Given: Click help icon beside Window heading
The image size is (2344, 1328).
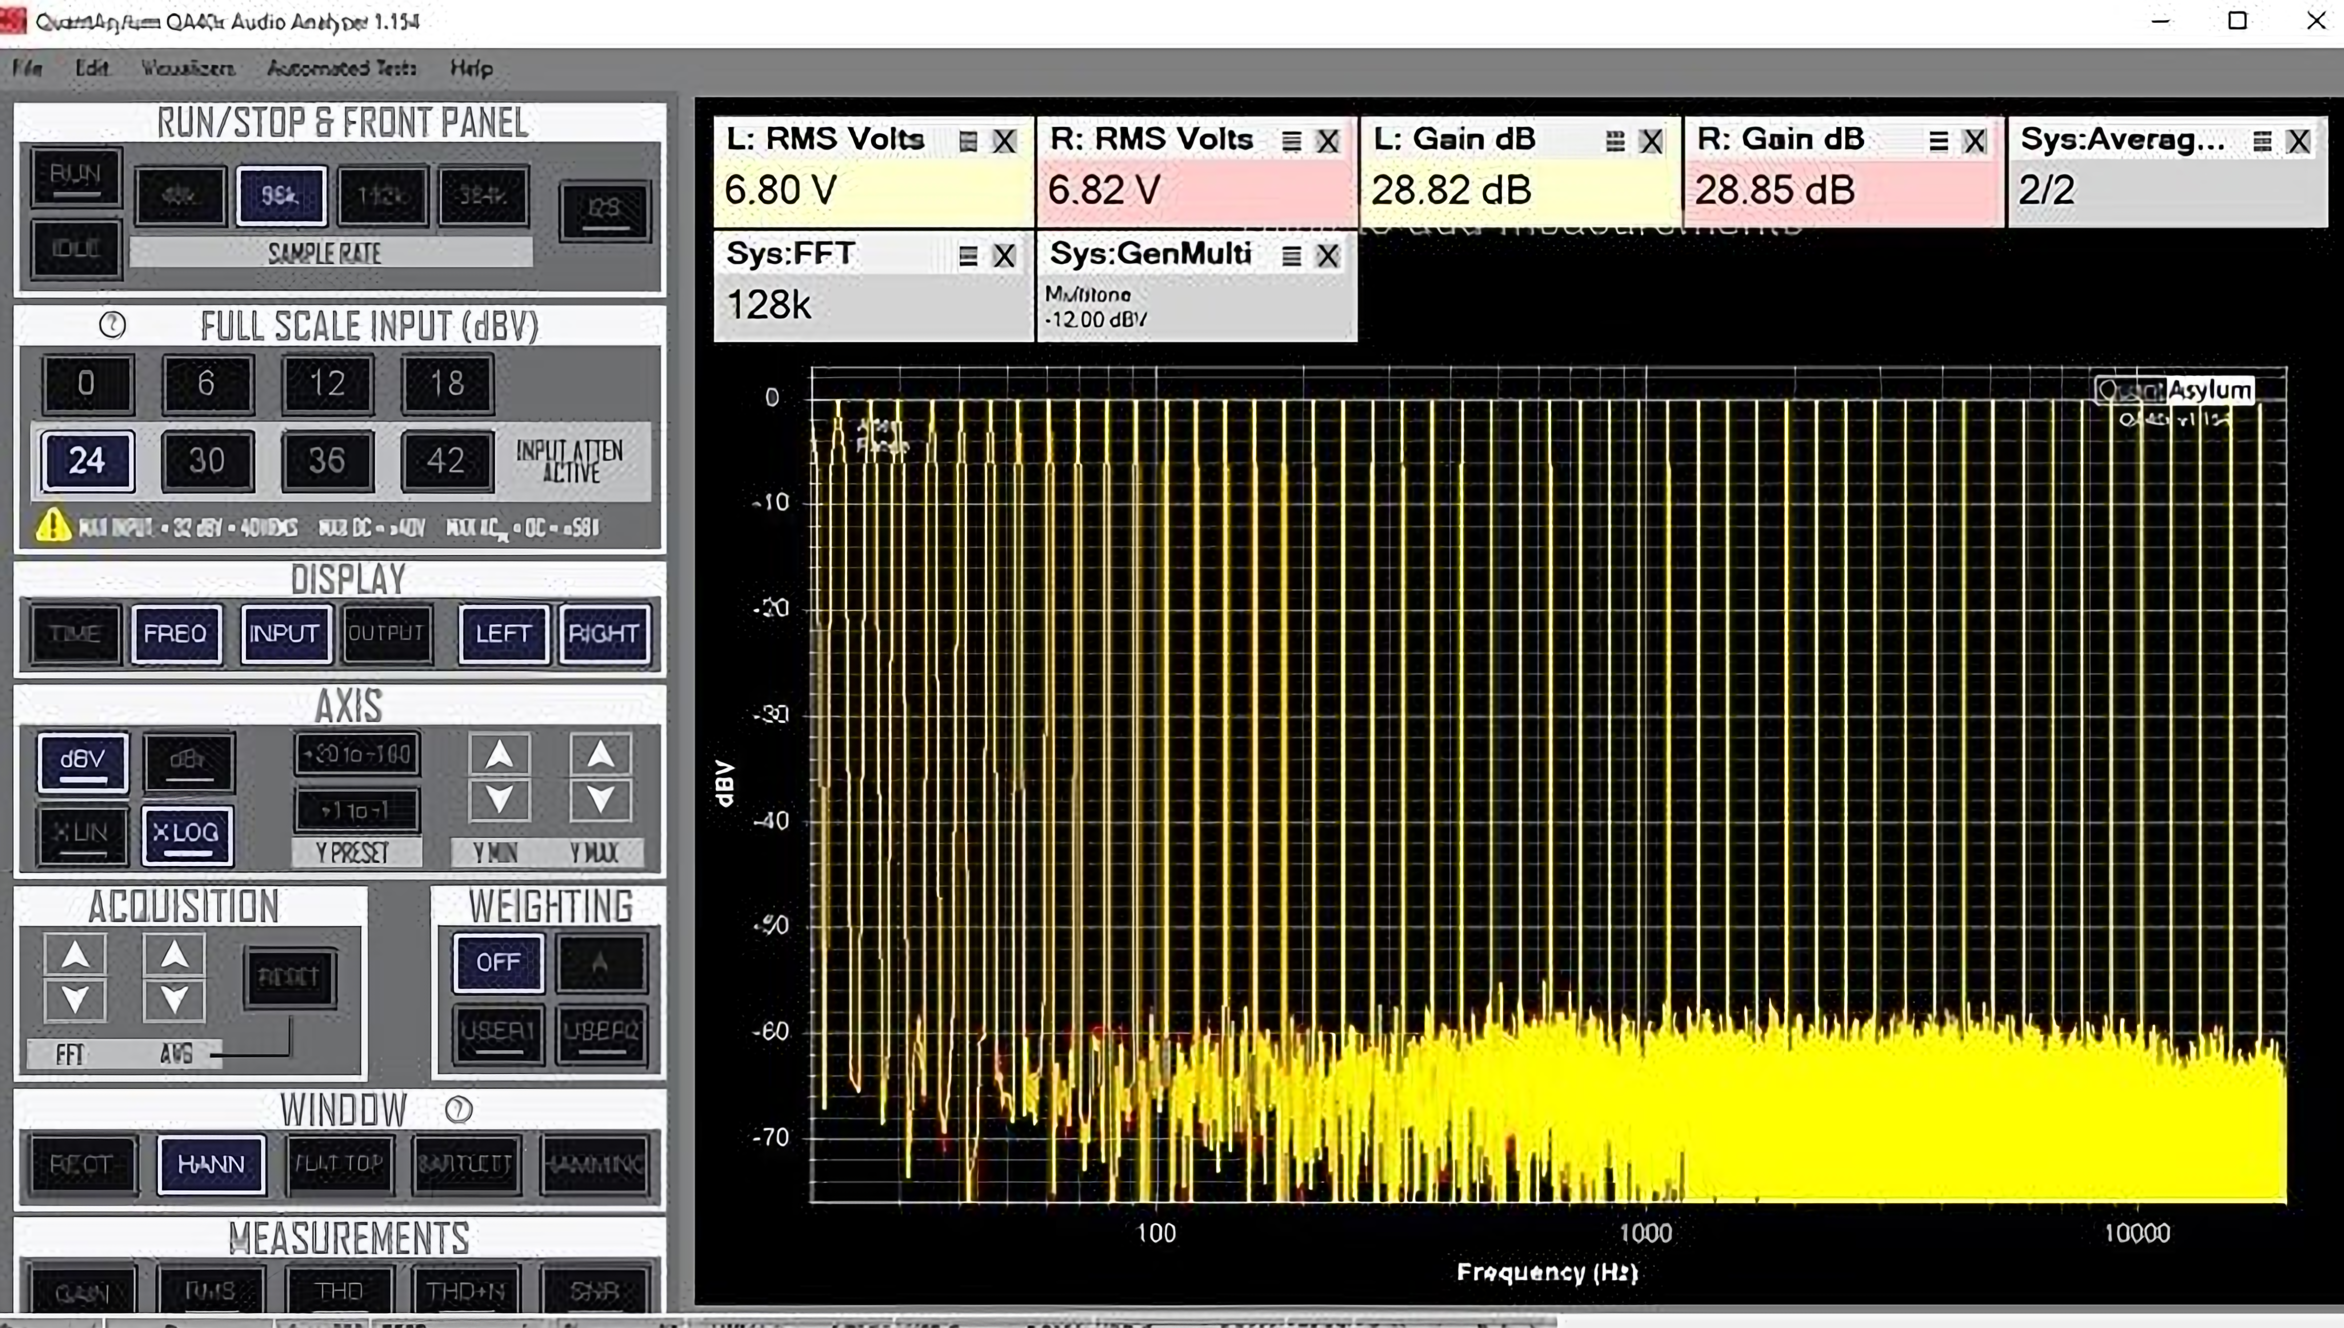Looking at the screenshot, I should pos(458,1109).
